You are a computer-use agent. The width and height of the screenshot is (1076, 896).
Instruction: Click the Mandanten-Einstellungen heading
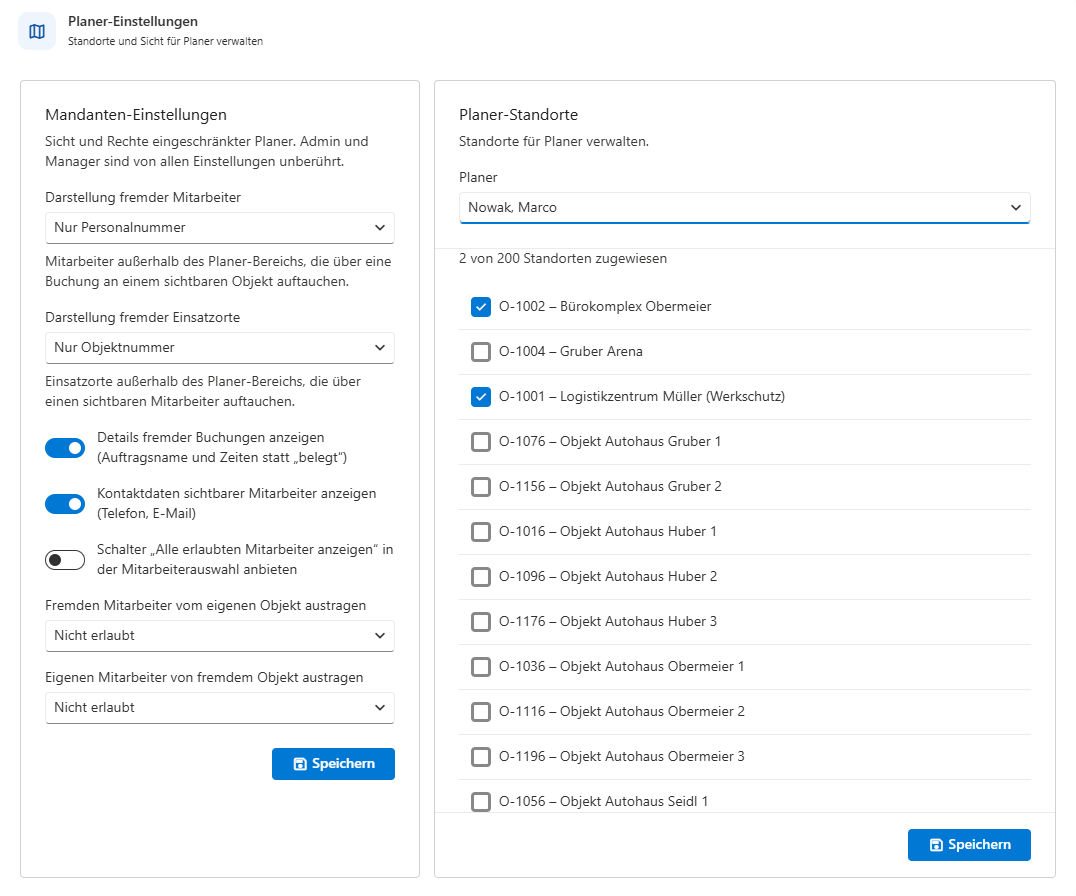point(136,115)
